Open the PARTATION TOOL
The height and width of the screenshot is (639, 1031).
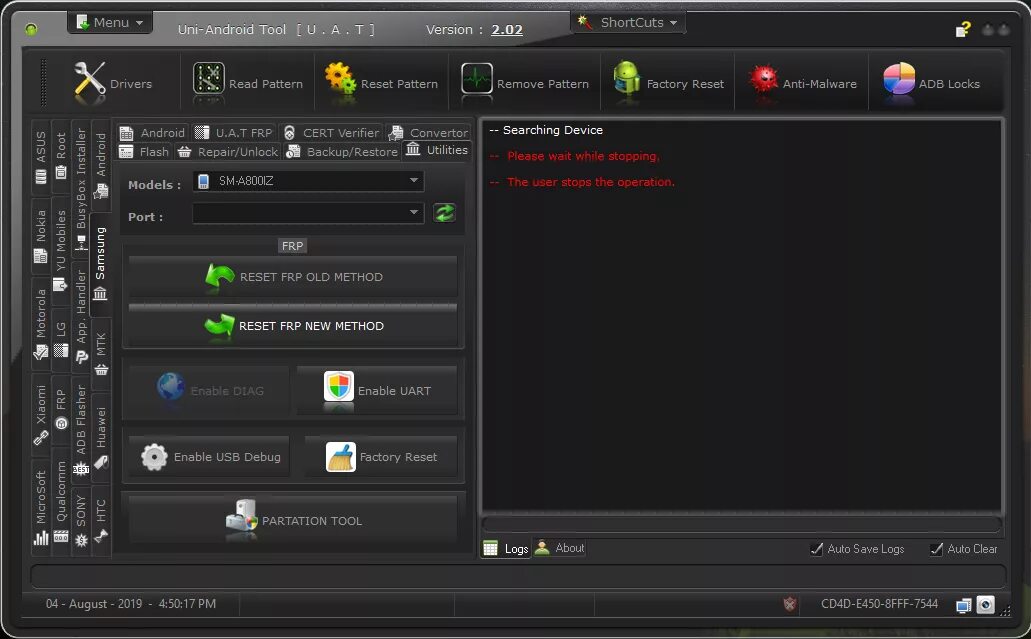tap(293, 521)
